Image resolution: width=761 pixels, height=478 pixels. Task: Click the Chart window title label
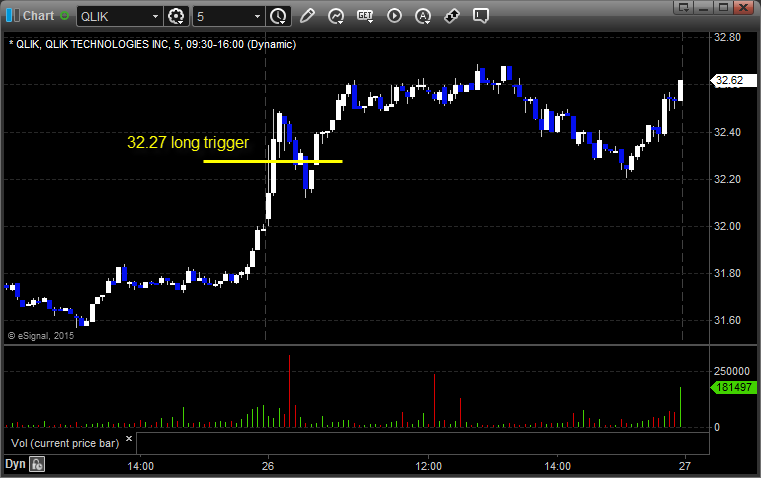[x=38, y=16]
